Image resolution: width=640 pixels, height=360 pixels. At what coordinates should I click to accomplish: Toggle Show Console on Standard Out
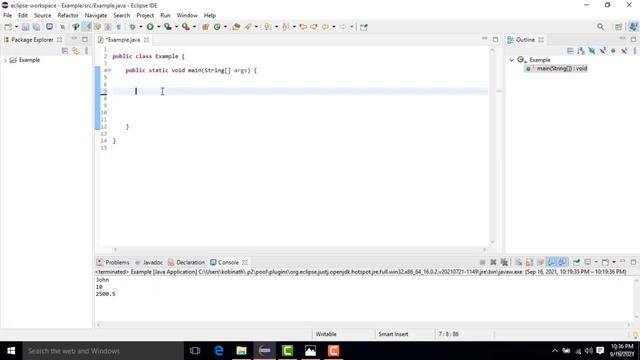pos(551,262)
